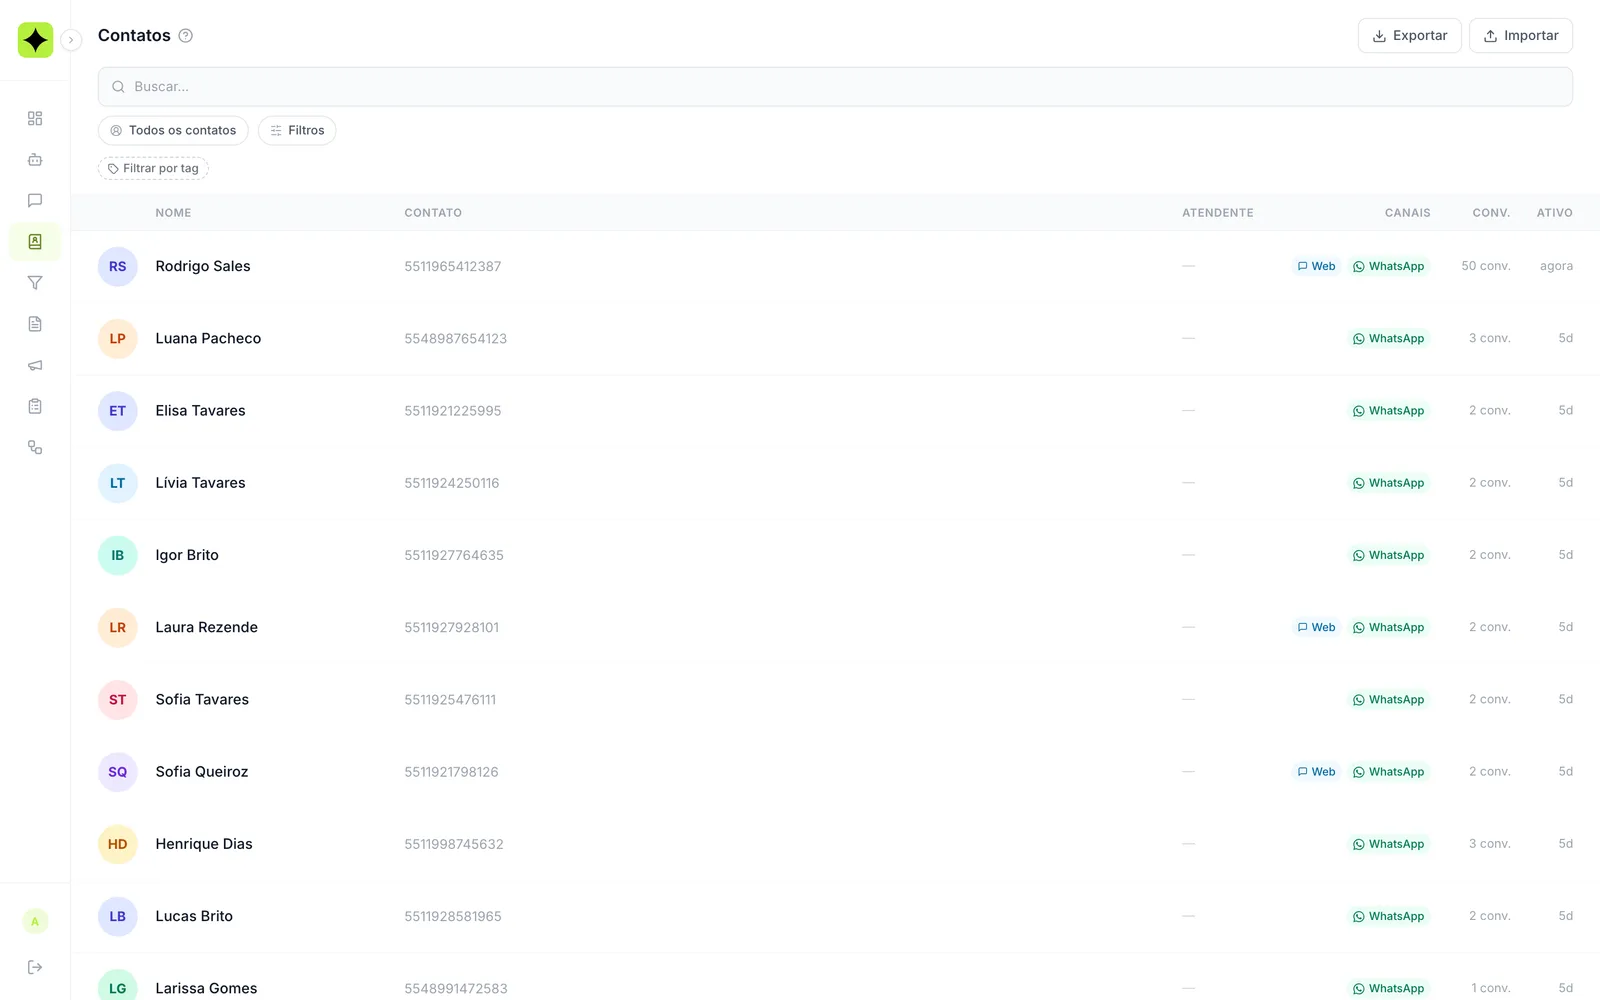The width and height of the screenshot is (1600, 1000).
Task: Open the bot icon in sidebar
Action: click(x=35, y=160)
